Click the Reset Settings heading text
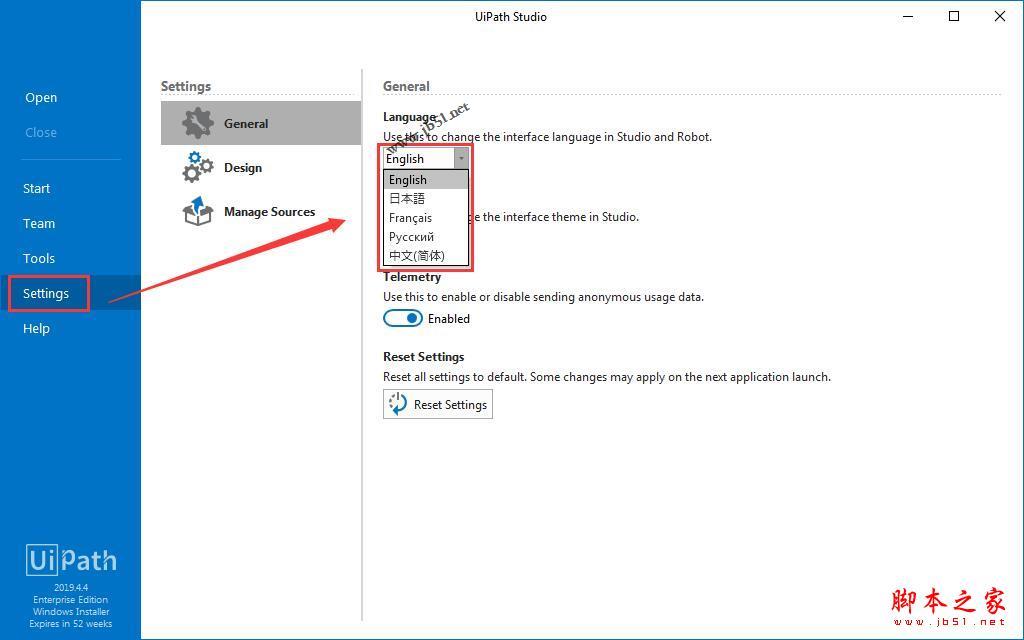 click(x=424, y=357)
